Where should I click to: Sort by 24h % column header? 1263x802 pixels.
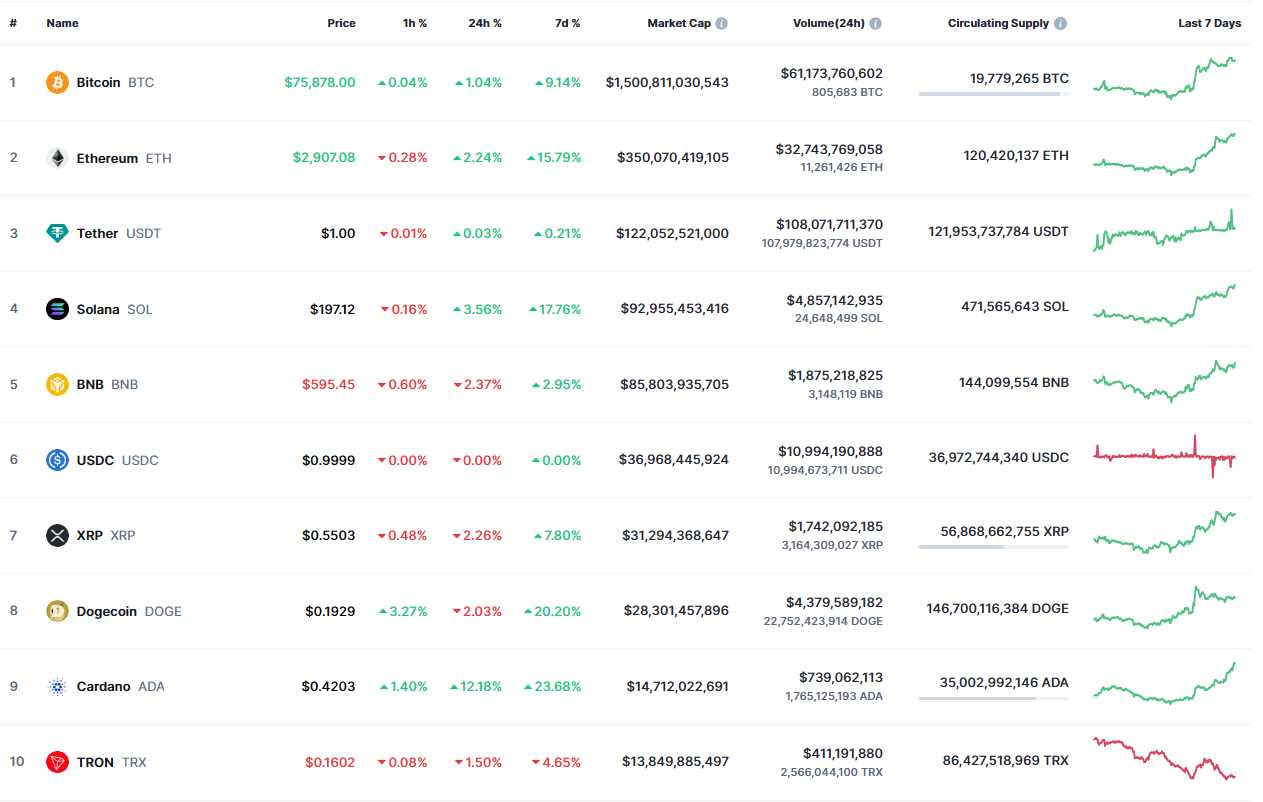point(485,23)
